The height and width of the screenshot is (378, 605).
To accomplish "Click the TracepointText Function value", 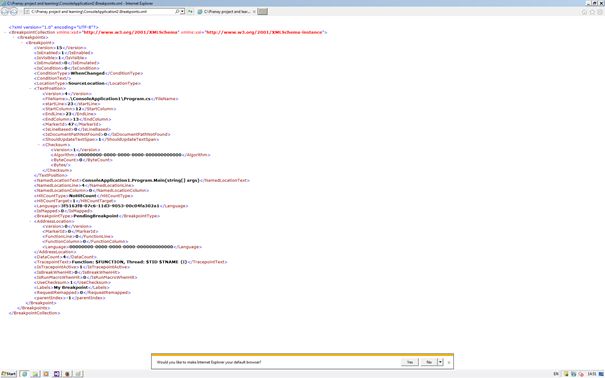I will pos(129,262).
